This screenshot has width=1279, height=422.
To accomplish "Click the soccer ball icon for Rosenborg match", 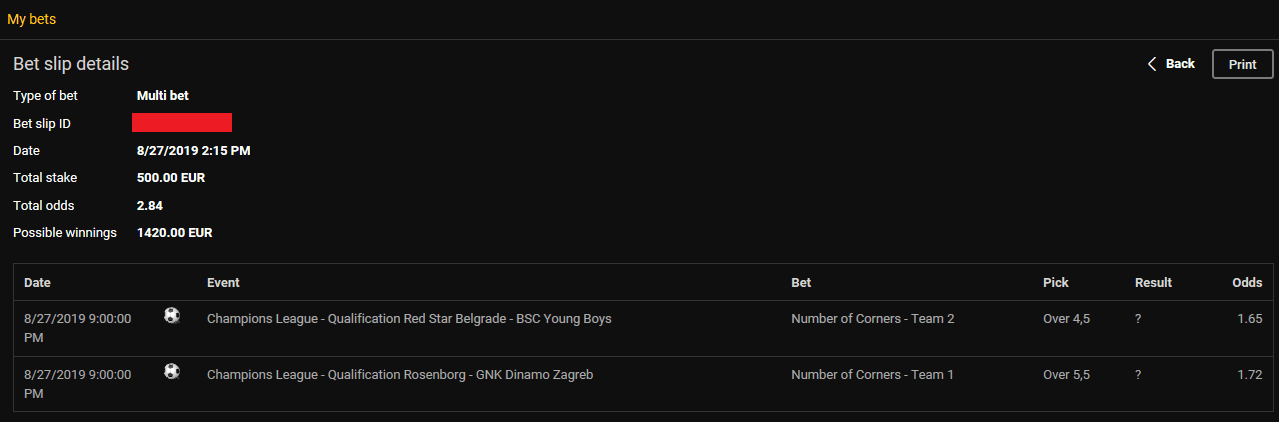I will [172, 372].
